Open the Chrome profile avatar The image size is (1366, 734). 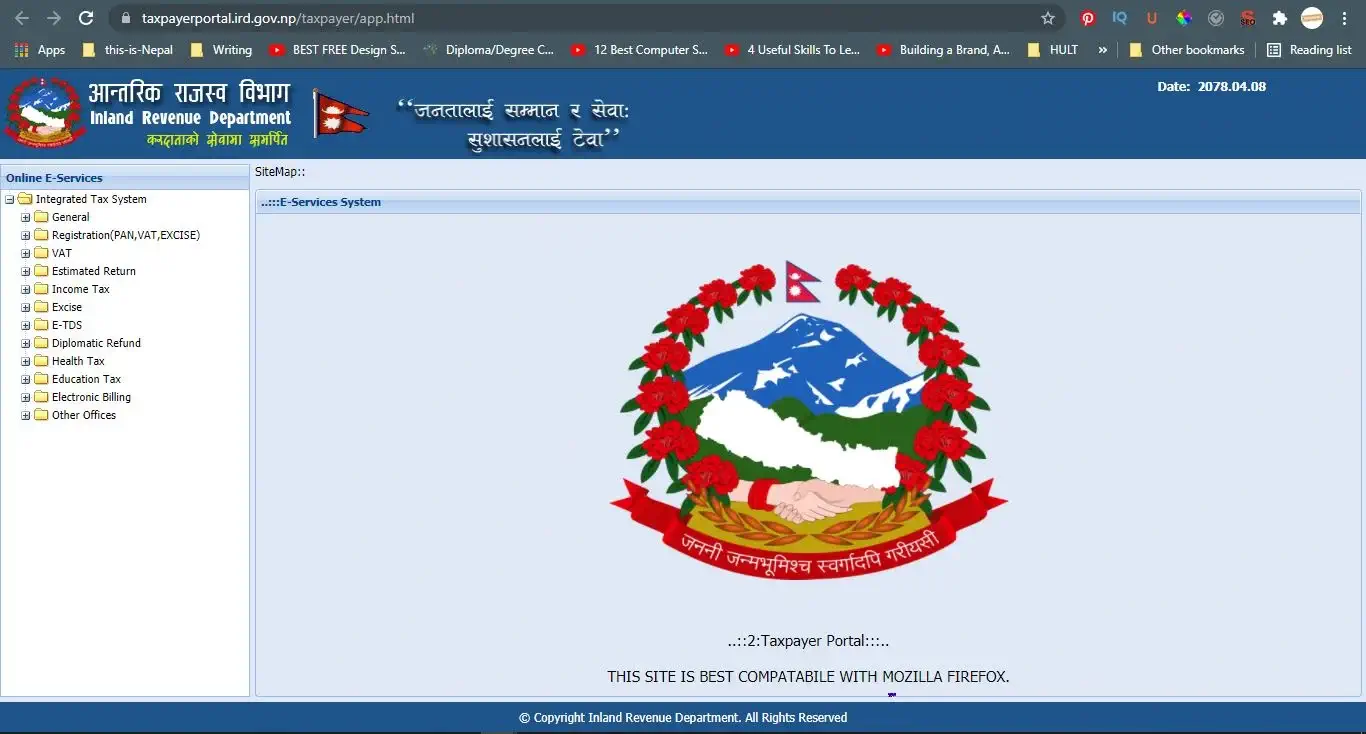(x=1312, y=18)
